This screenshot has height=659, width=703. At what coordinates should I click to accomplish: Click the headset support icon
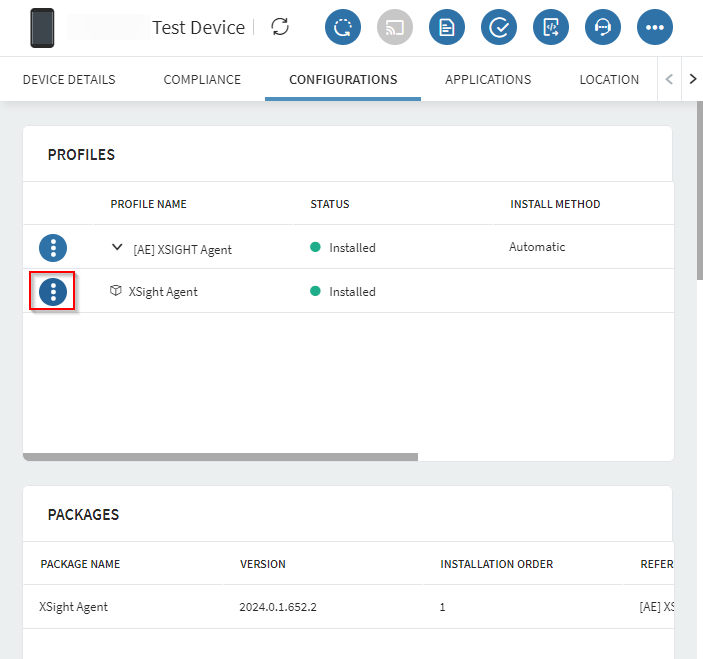pyautogui.click(x=603, y=27)
